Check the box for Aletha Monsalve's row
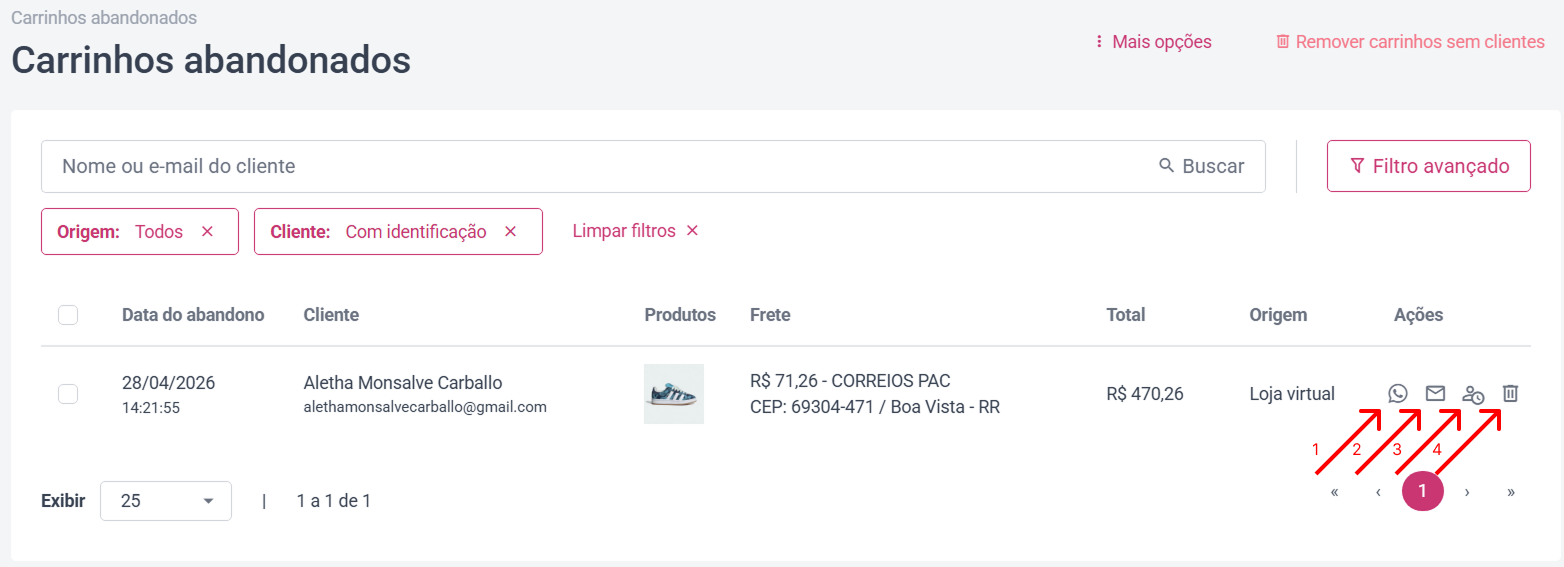This screenshot has height=567, width=1564. pyautogui.click(x=68, y=394)
